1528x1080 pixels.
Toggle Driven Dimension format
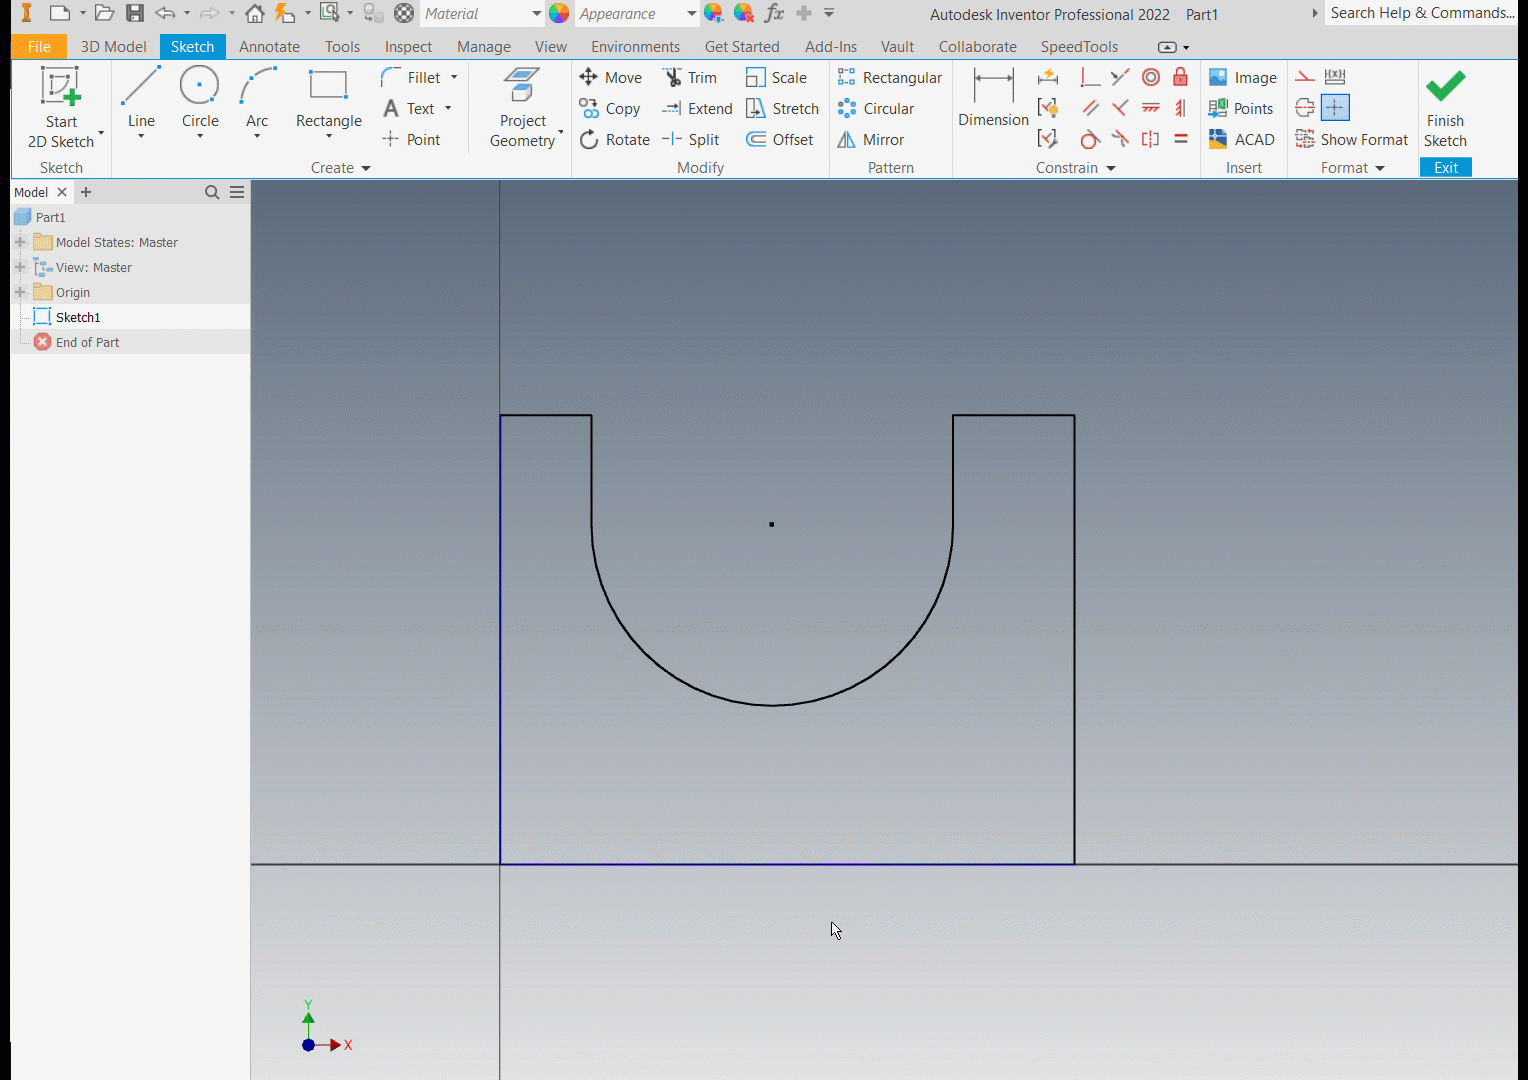pos(1335,77)
